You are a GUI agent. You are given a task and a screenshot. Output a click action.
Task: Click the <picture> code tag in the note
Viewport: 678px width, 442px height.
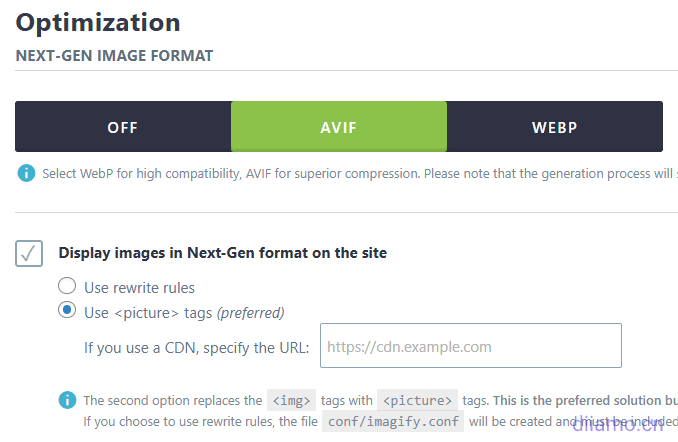[418, 400]
